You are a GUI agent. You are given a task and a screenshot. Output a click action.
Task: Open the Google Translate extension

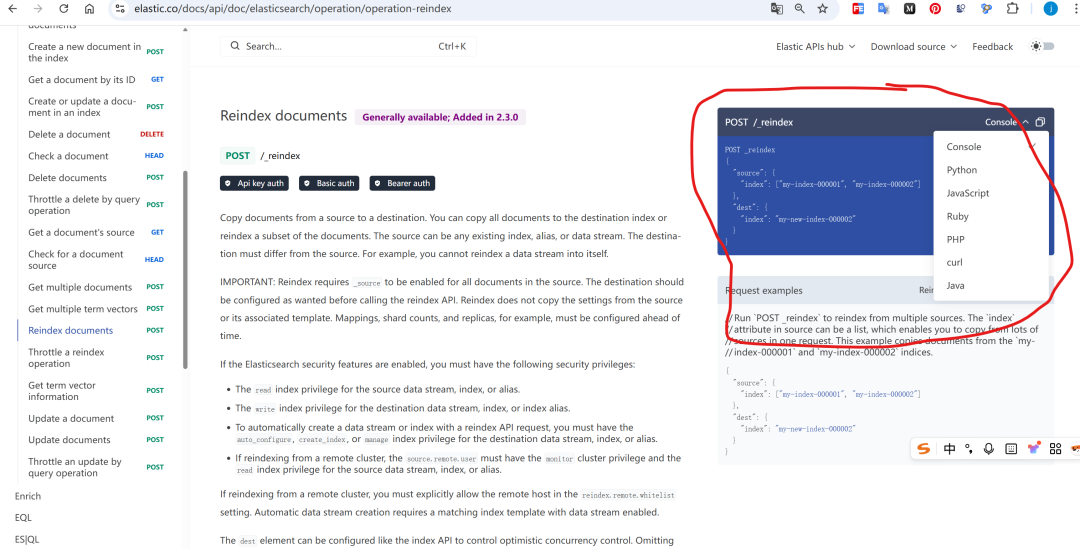884,9
